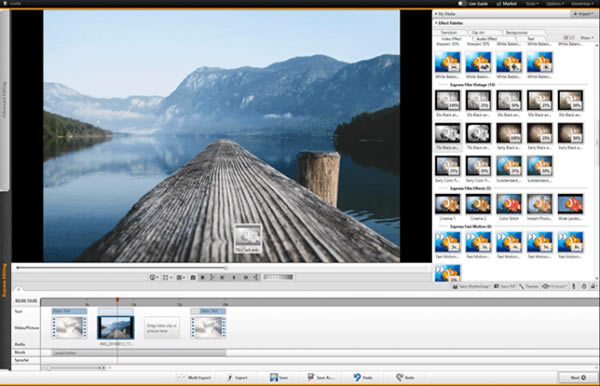Switch to the Transition tab
The image size is (600, 386).
449,33
